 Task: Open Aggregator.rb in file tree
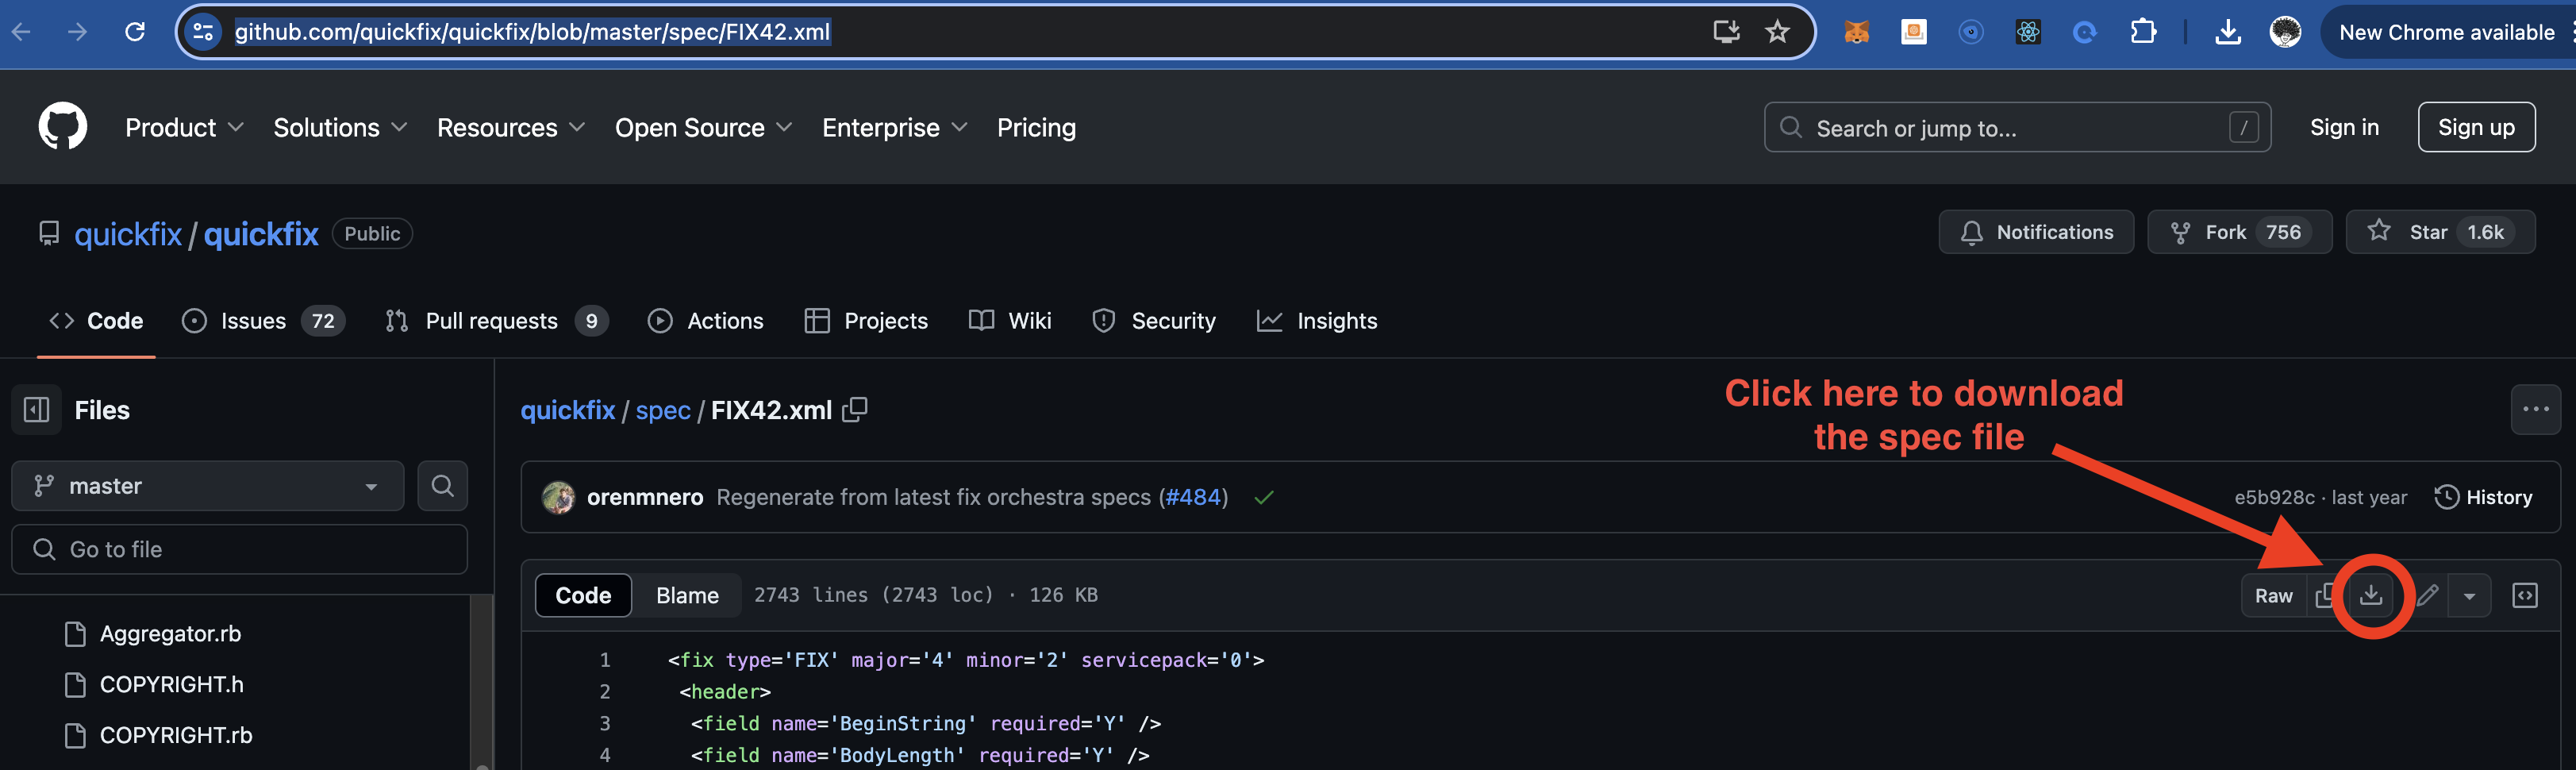click(x=170, y=634)
